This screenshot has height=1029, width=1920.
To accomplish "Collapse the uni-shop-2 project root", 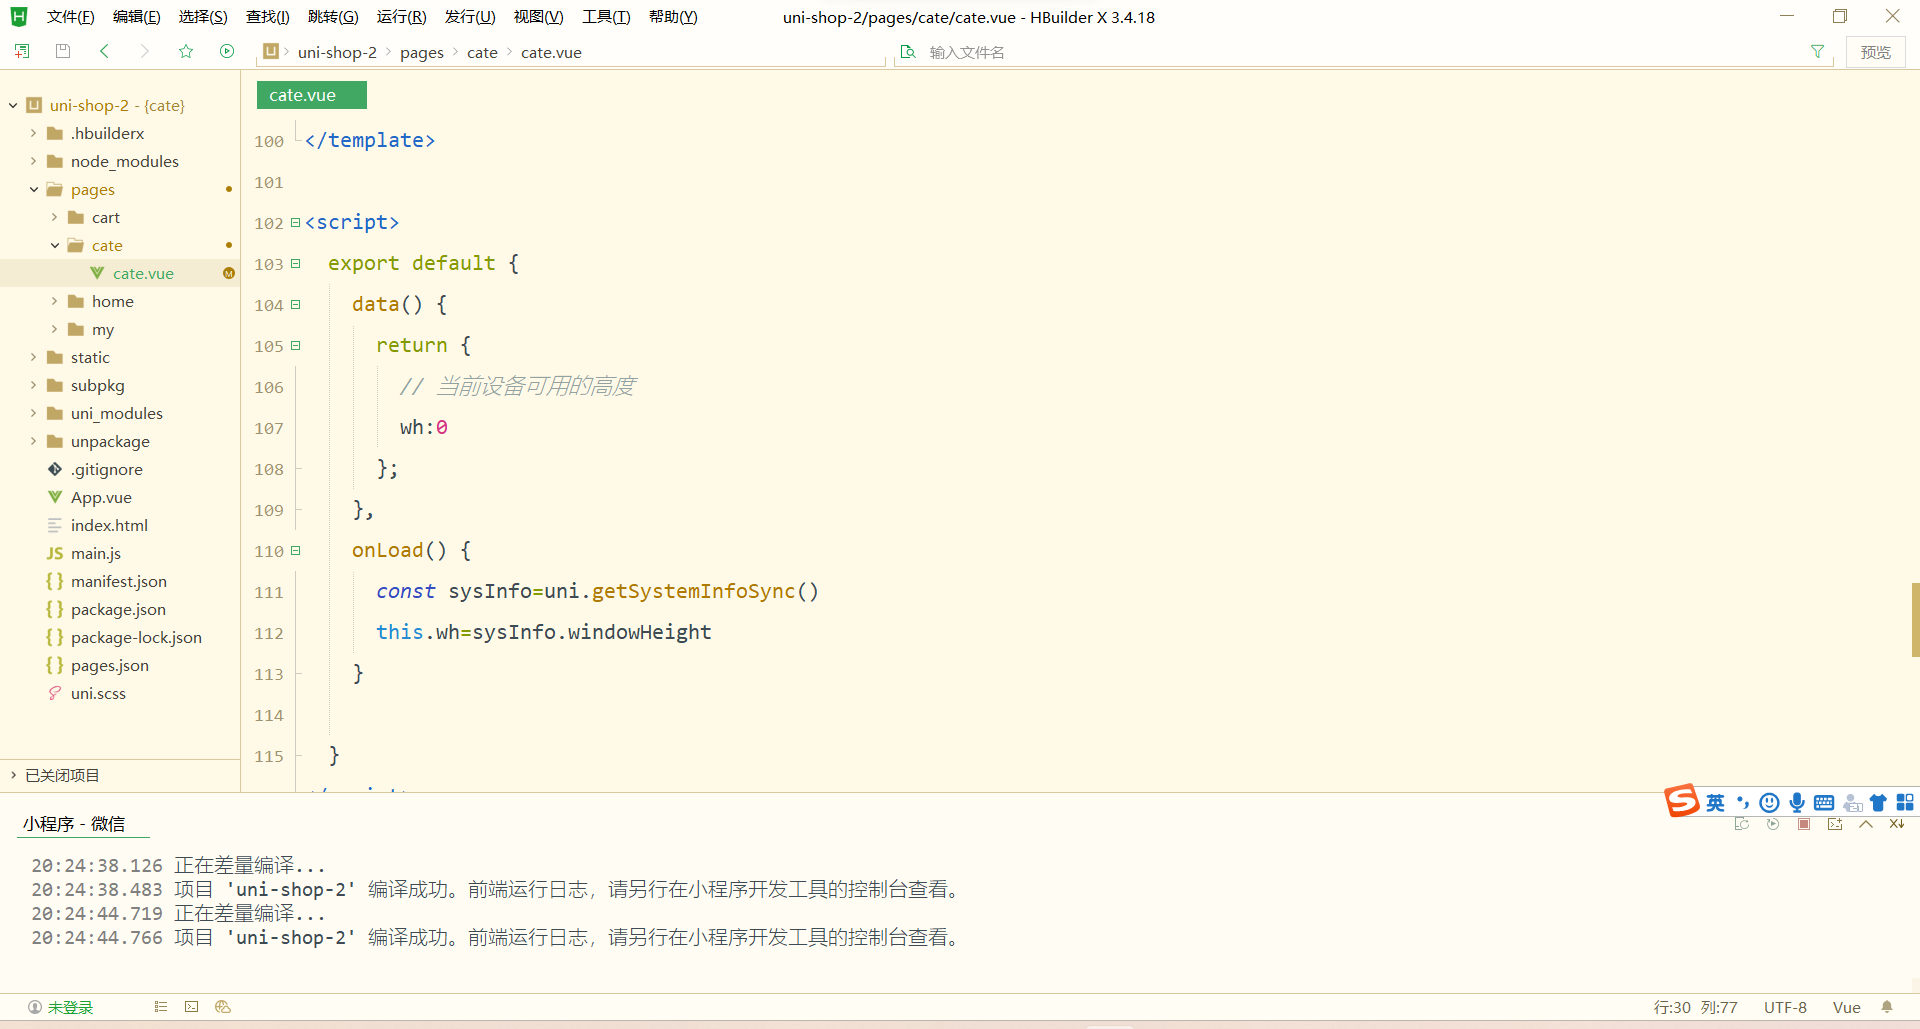I will coord(14,105).
